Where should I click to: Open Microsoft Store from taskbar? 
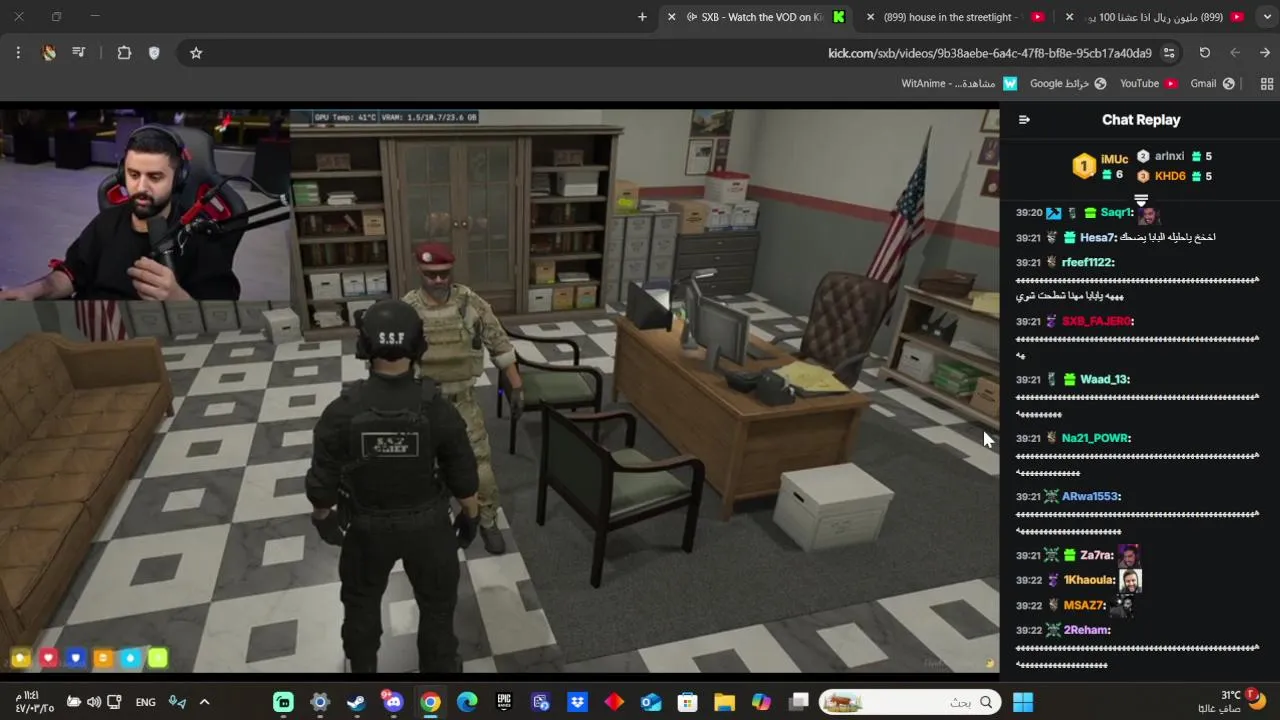pyautogui.click(x=688, y=702)
